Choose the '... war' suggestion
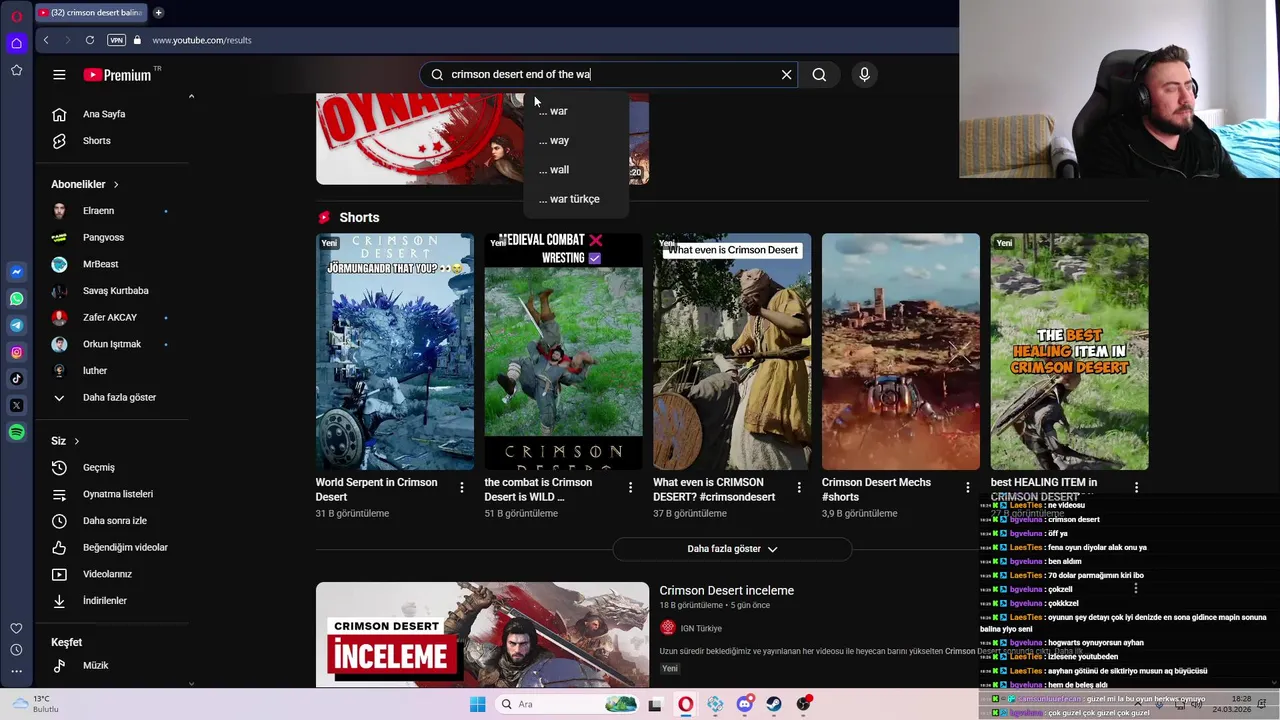1280x720 pixels. 576,111
